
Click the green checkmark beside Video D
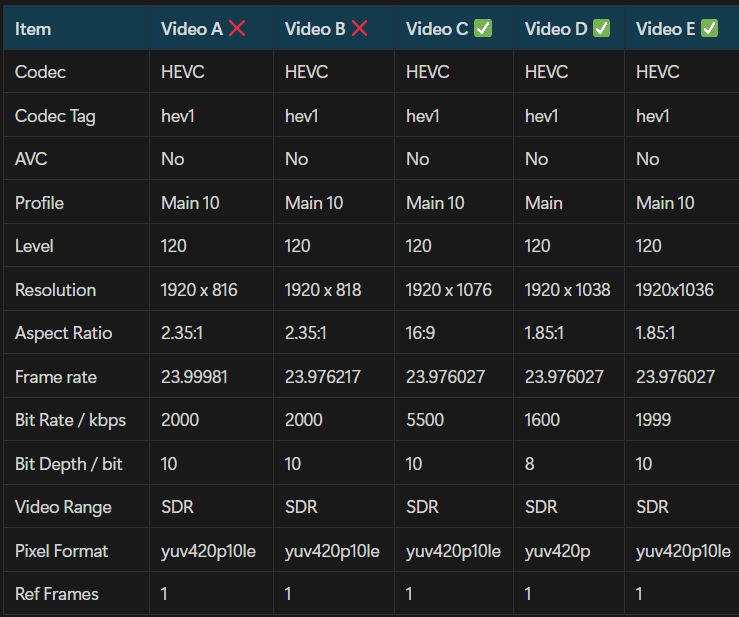click(601, 28)
